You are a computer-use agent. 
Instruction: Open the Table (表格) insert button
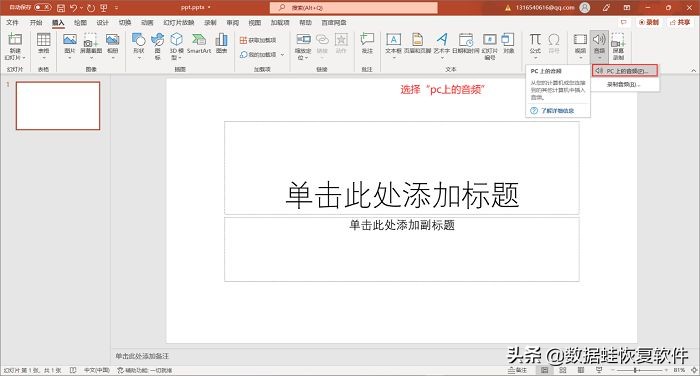coord(44,46)
